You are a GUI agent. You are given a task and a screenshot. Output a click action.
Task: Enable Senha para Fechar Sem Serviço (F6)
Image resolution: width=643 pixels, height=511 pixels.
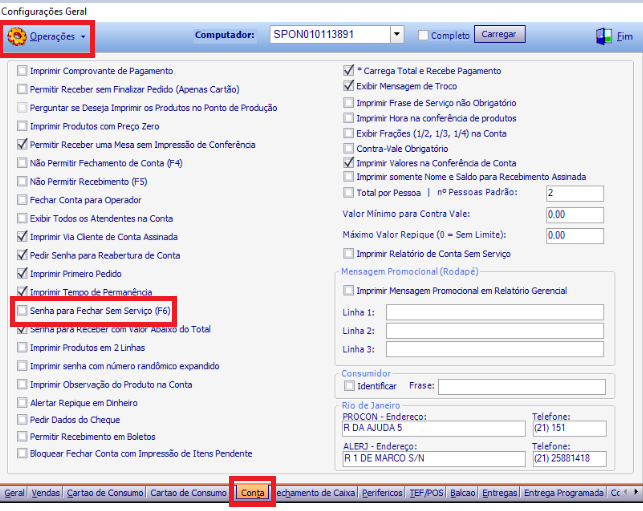(22, 310)
